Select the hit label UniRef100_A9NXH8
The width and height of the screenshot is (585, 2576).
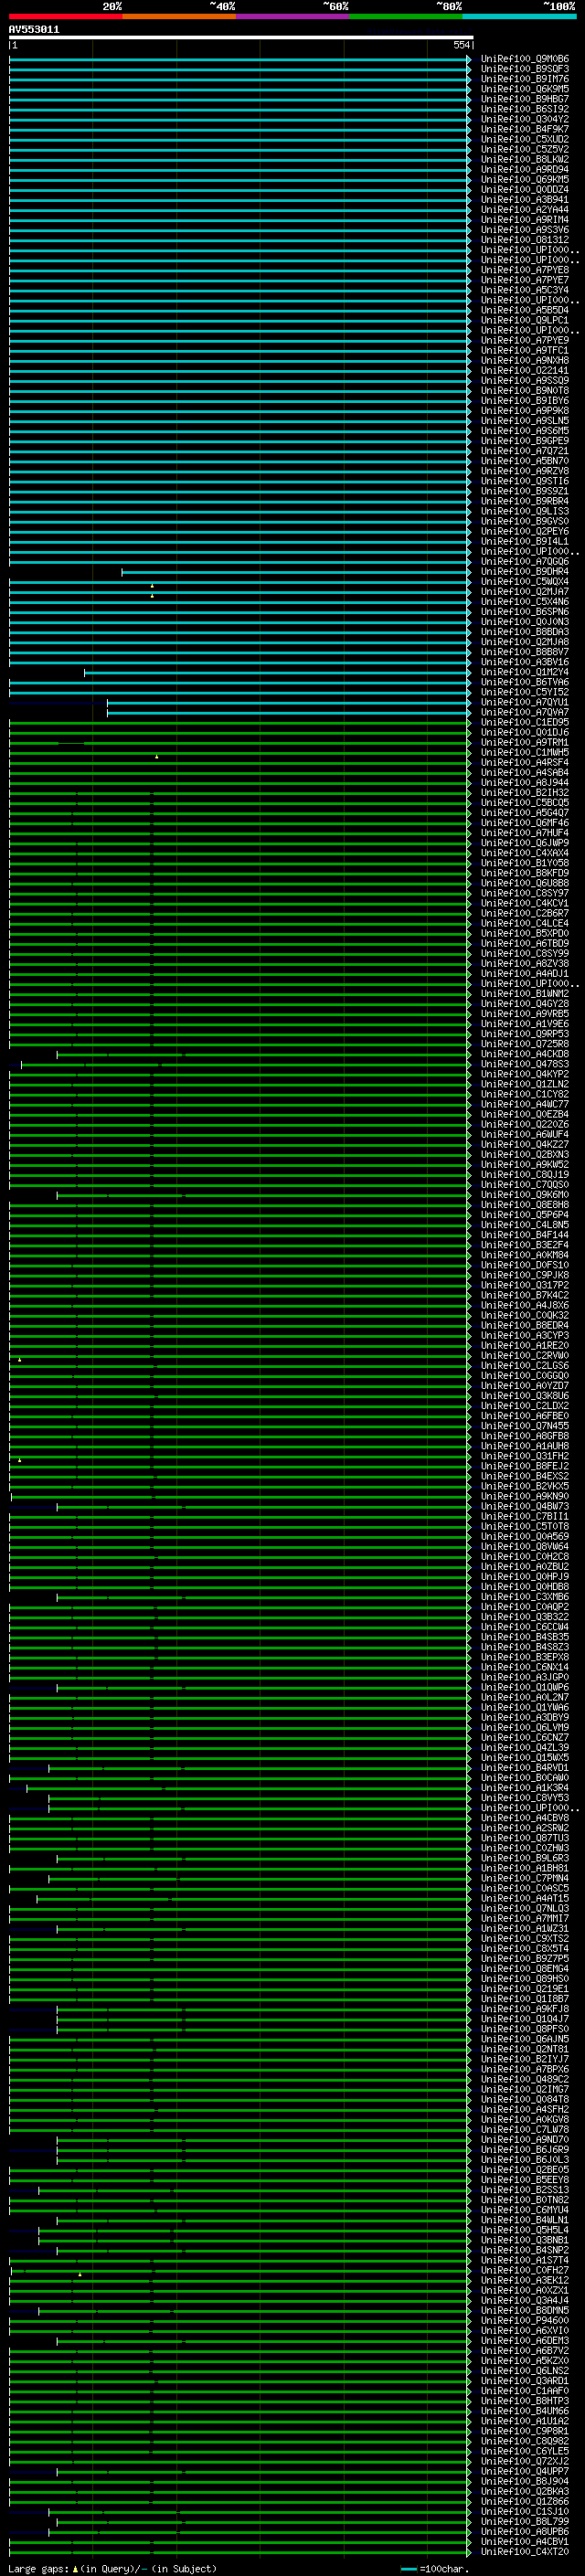(x=525, y=360)
